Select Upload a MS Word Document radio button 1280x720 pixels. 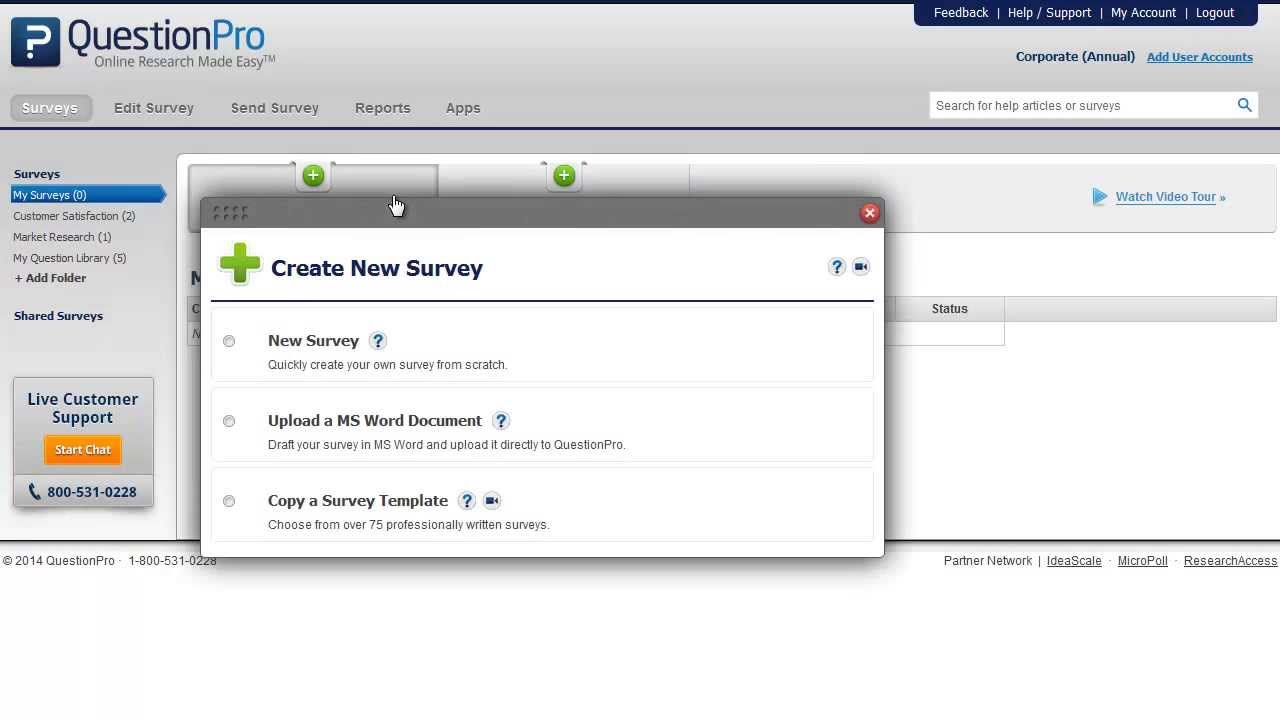pyautogui.click(x=229, y=421)
